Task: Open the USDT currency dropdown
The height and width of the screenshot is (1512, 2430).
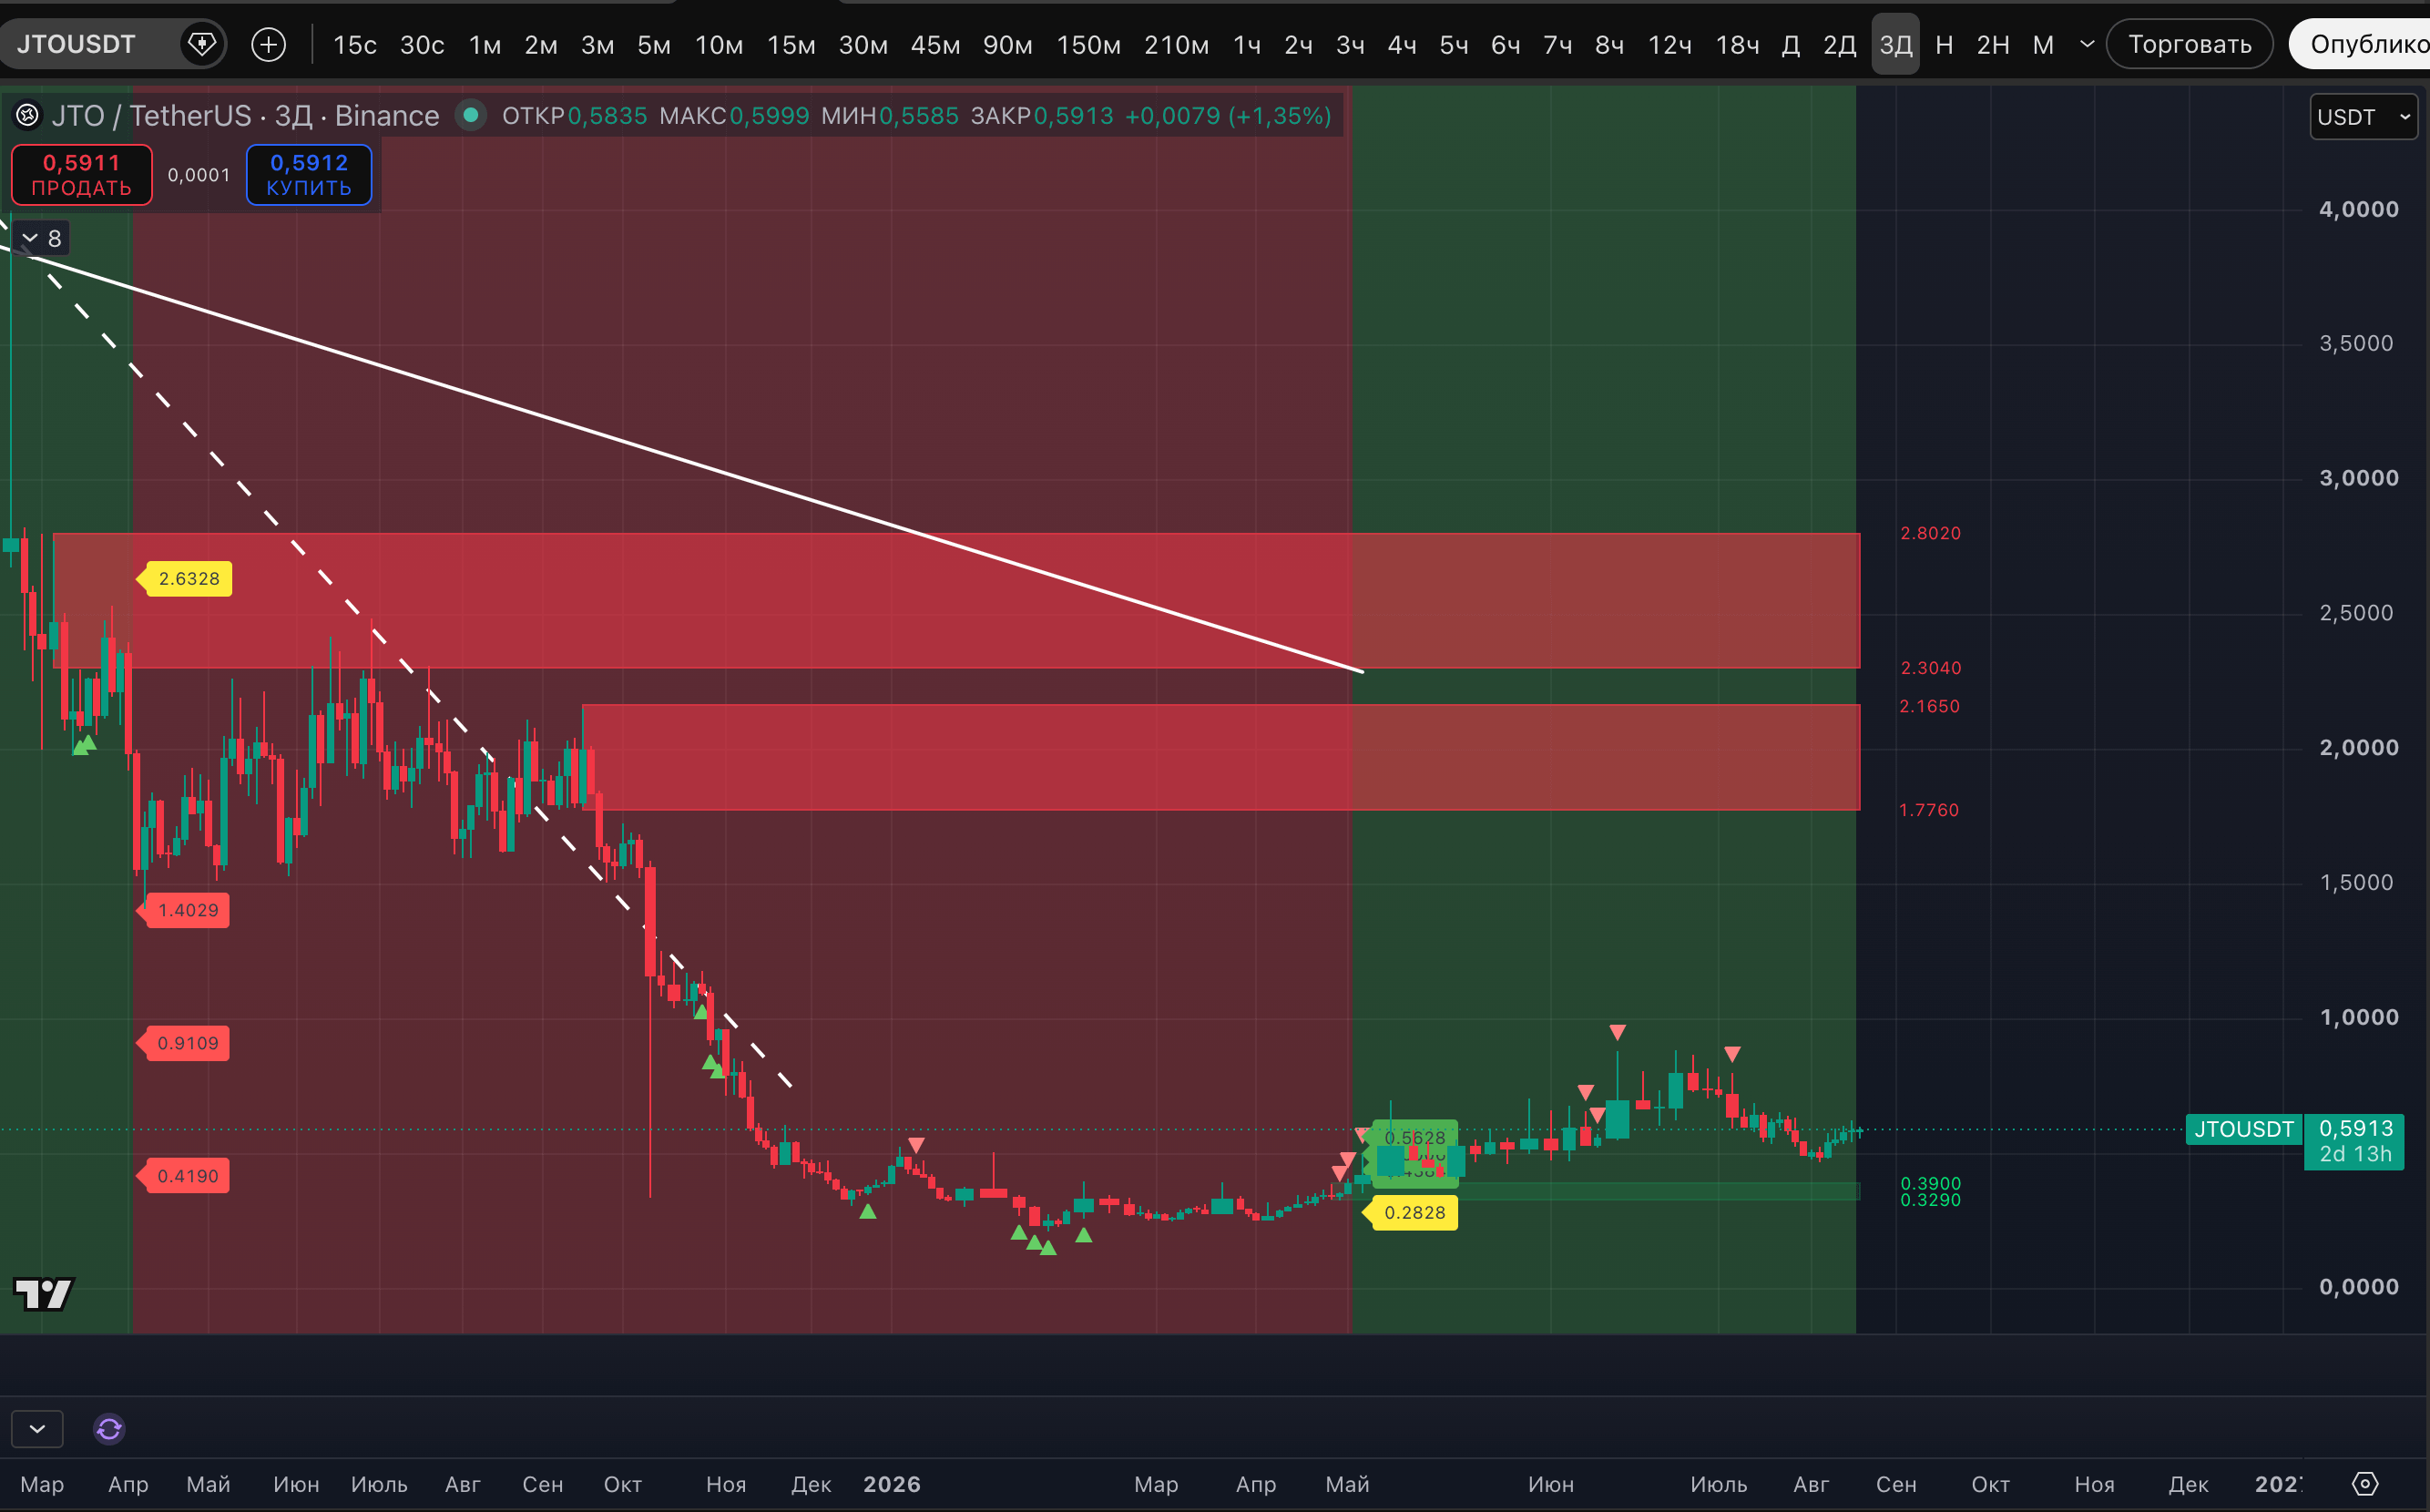Action: point(2363,117)
